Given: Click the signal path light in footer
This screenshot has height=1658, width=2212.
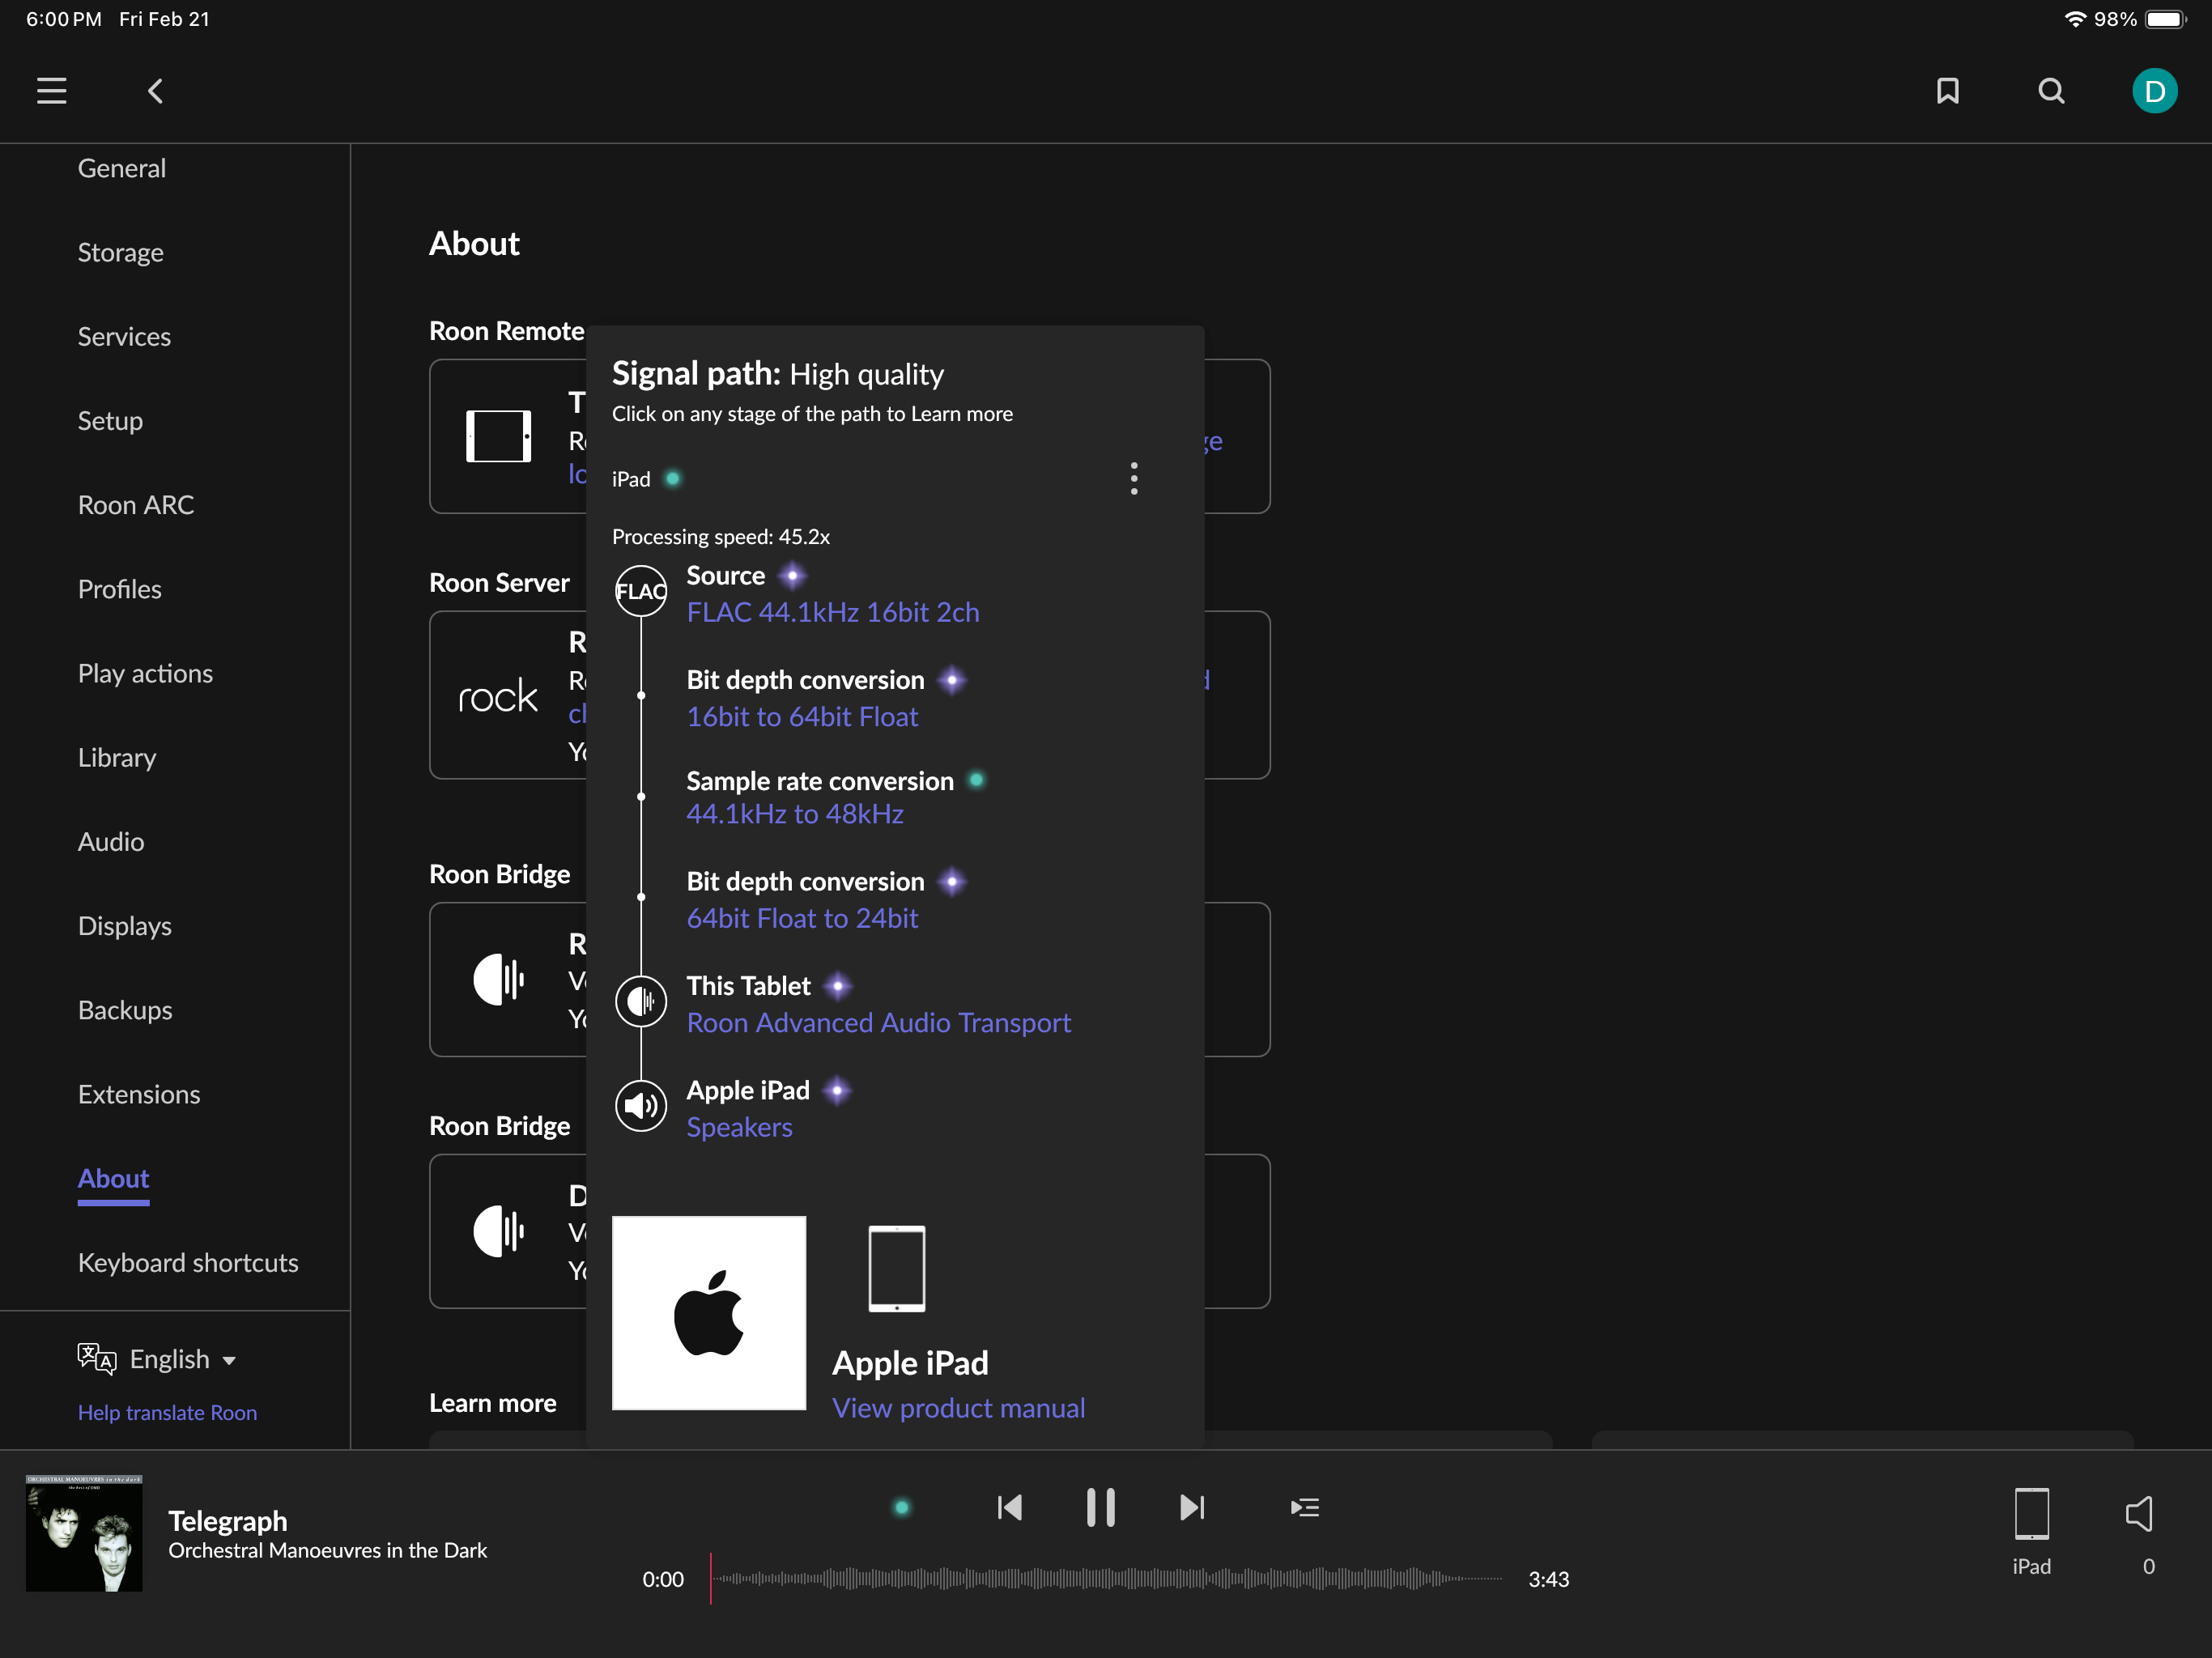Looking at the screenshot, I should 901,1507.
